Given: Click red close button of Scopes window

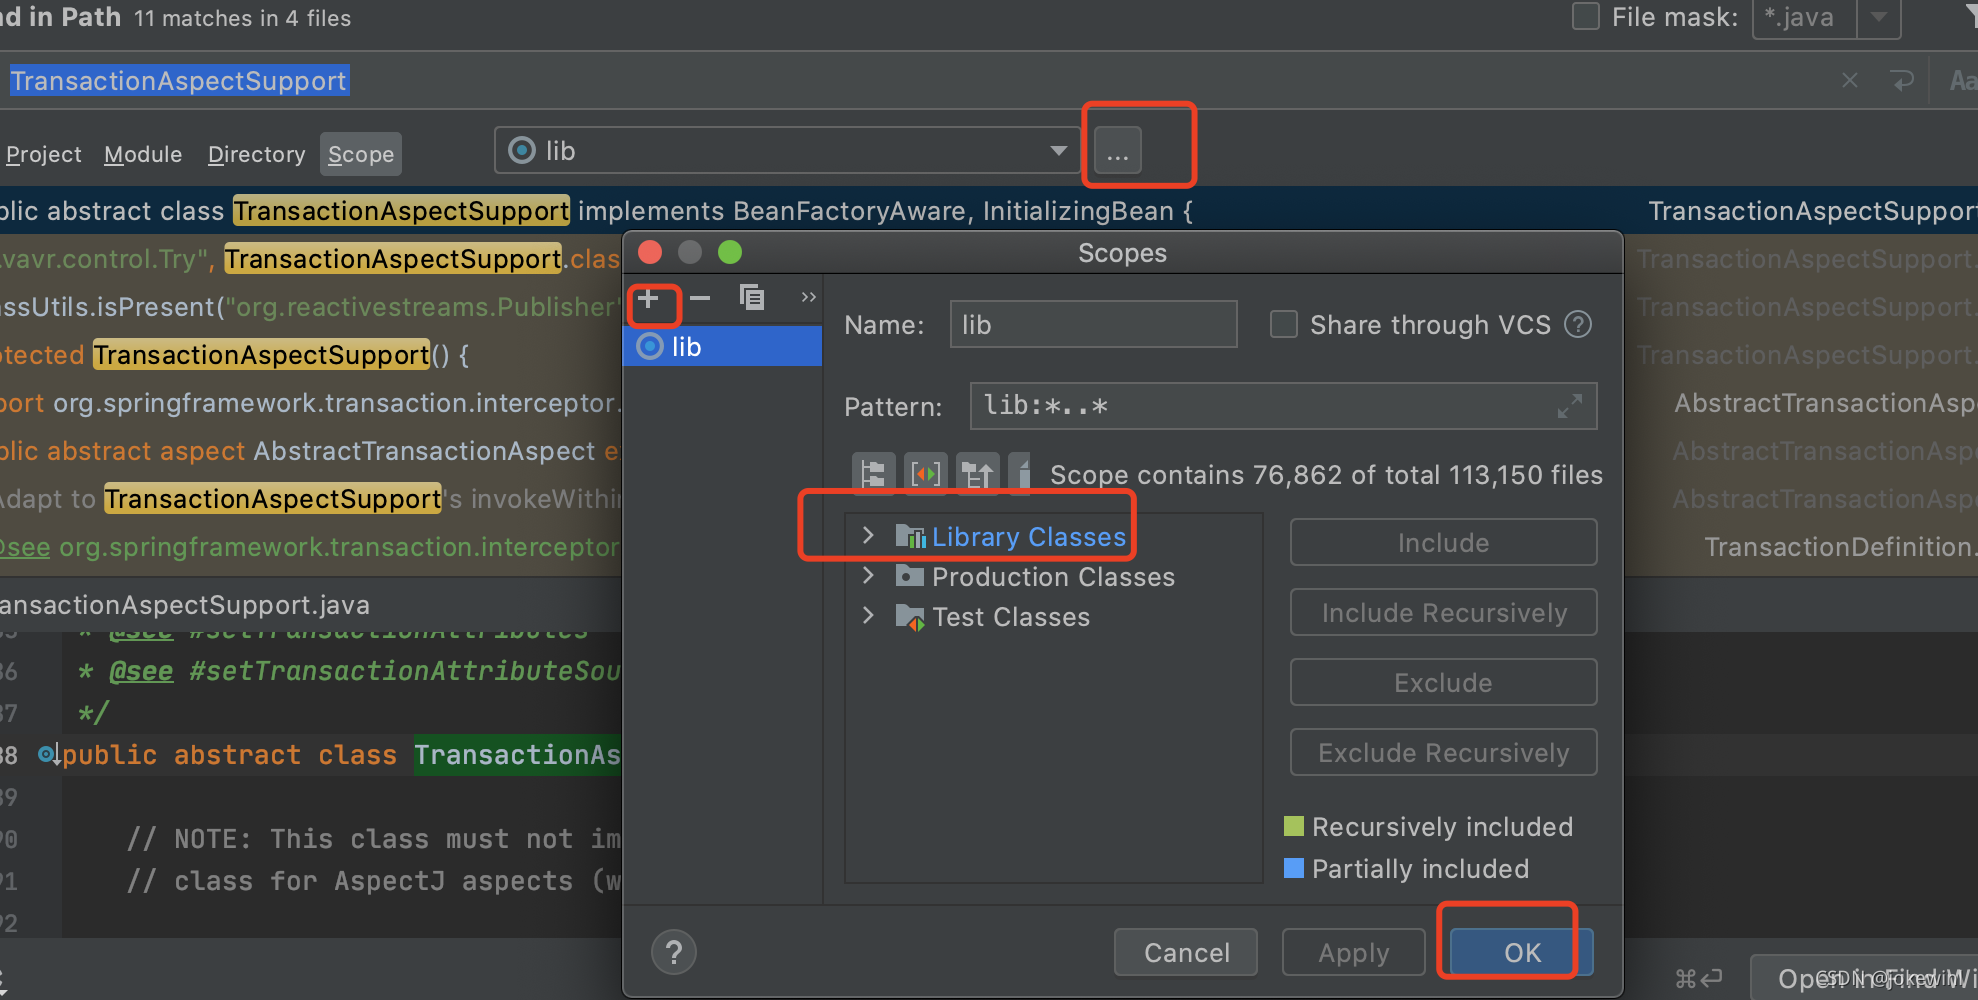Looking at the screenshot, I should click(x=650, y=252).
